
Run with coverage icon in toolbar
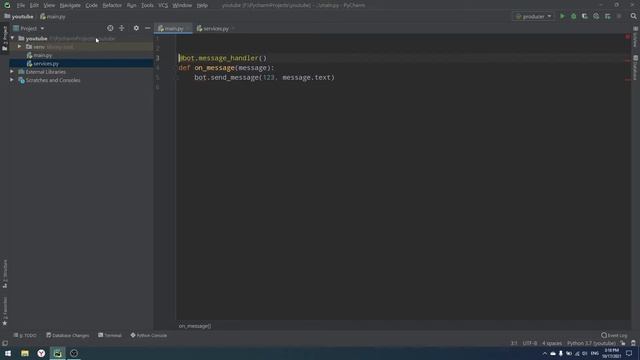point(584,16)
